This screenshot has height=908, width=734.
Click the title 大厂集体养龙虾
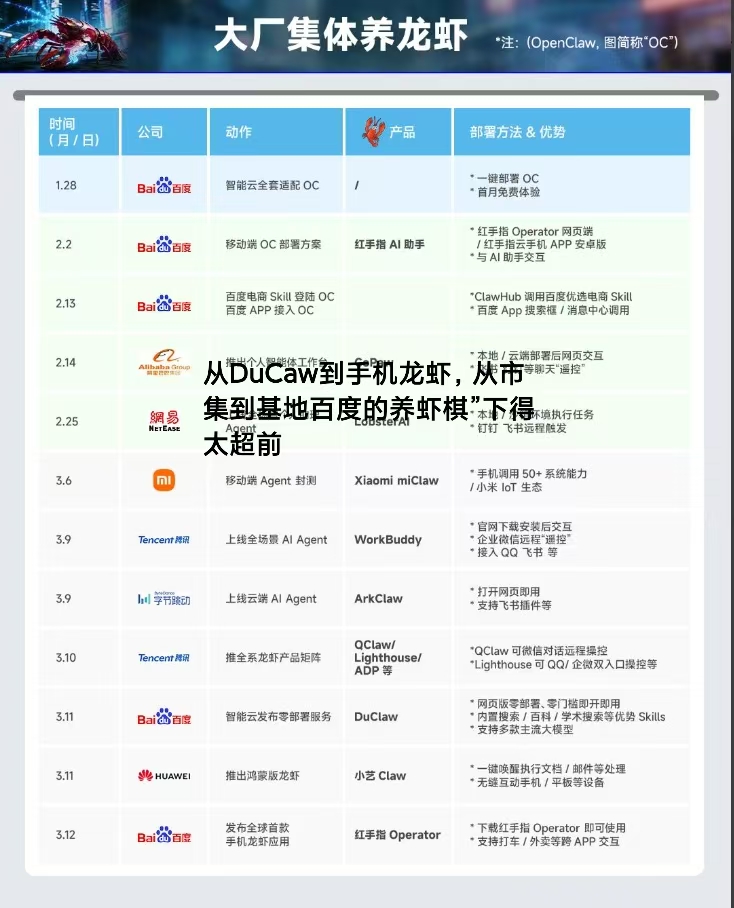(340, 36)
